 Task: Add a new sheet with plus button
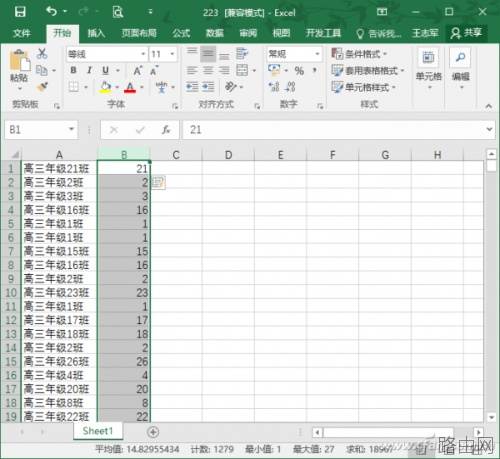click(153, 432)
